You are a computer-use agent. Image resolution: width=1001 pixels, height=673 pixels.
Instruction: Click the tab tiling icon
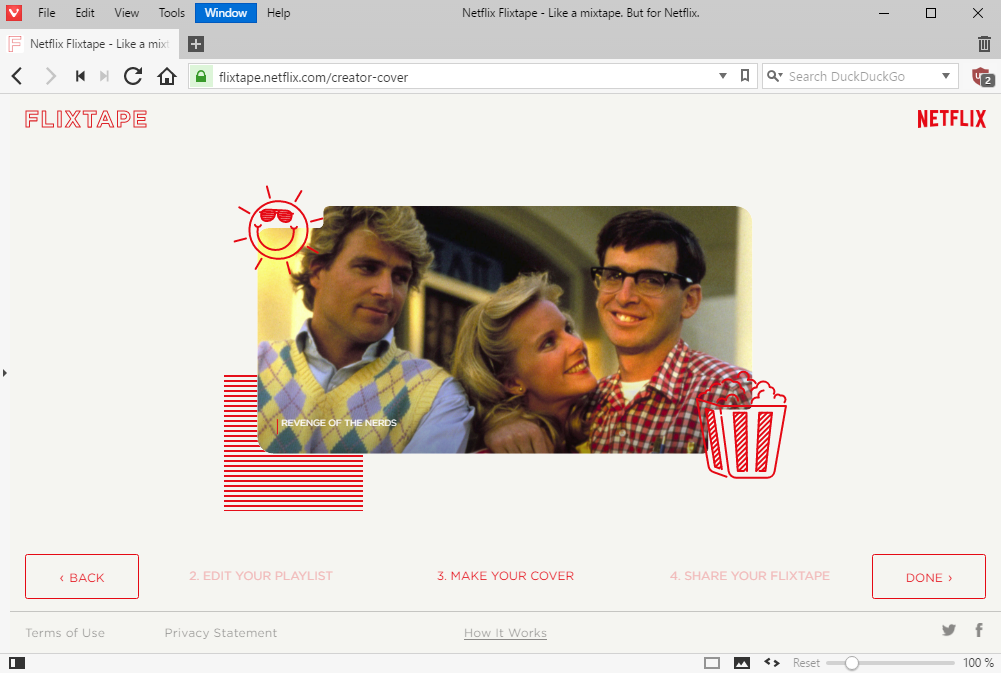pos(712,663)
